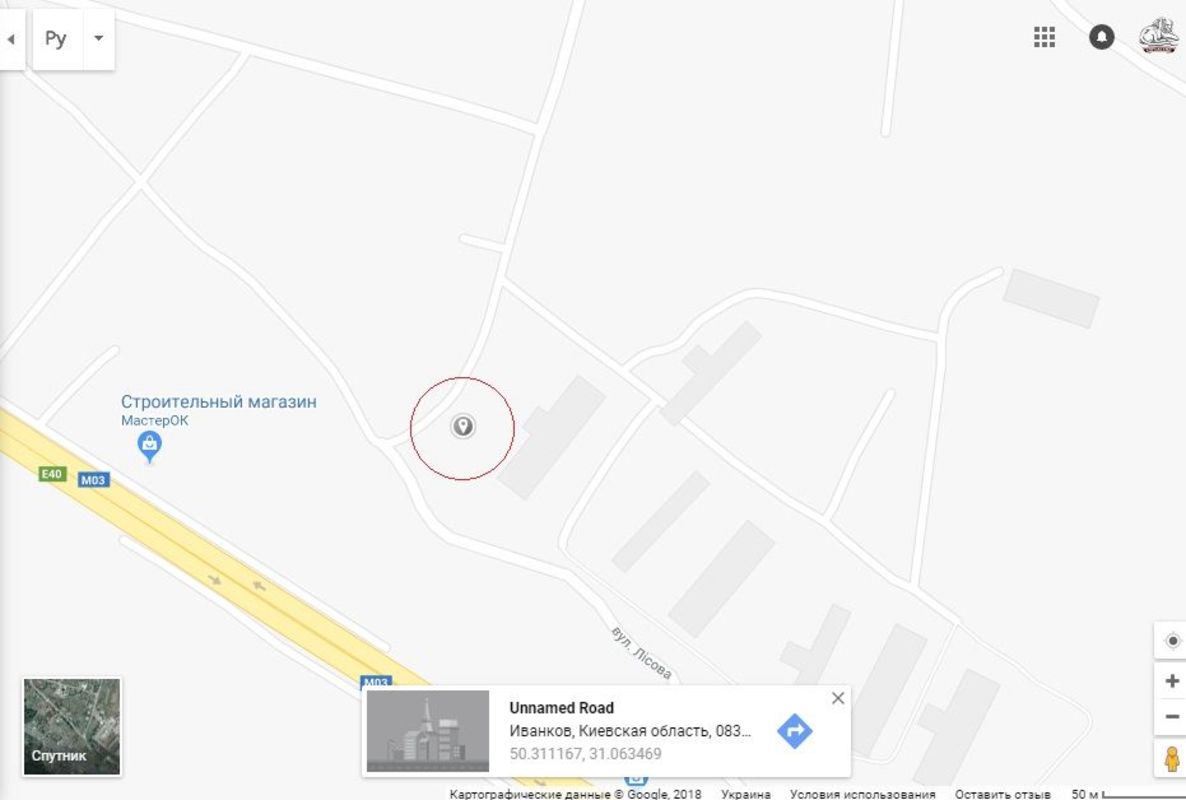The height and width of the screenshot is (800, 1186).
Task: Open the Google apps grid
Action: pos(1044,37)
